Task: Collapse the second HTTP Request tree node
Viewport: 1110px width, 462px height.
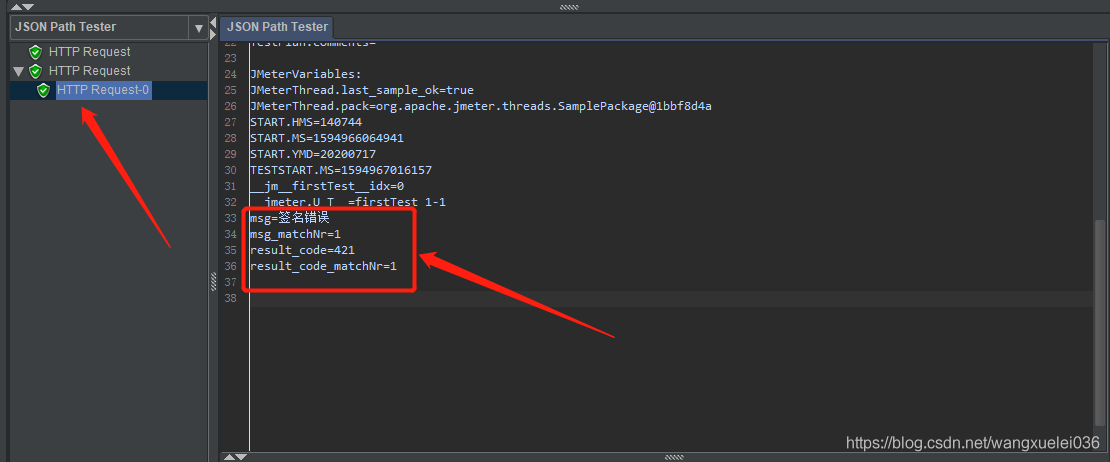Action: click(x=19, y=71)
